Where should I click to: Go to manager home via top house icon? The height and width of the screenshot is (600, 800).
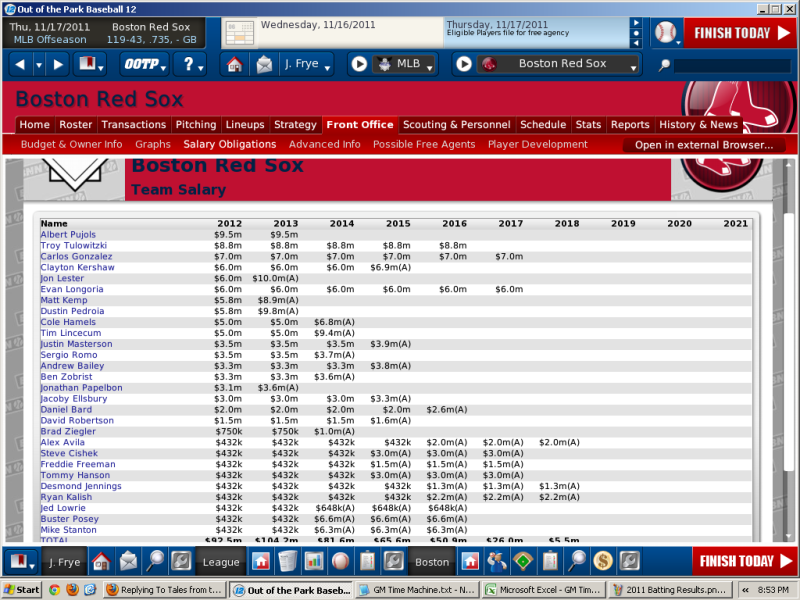pos(235,64)
